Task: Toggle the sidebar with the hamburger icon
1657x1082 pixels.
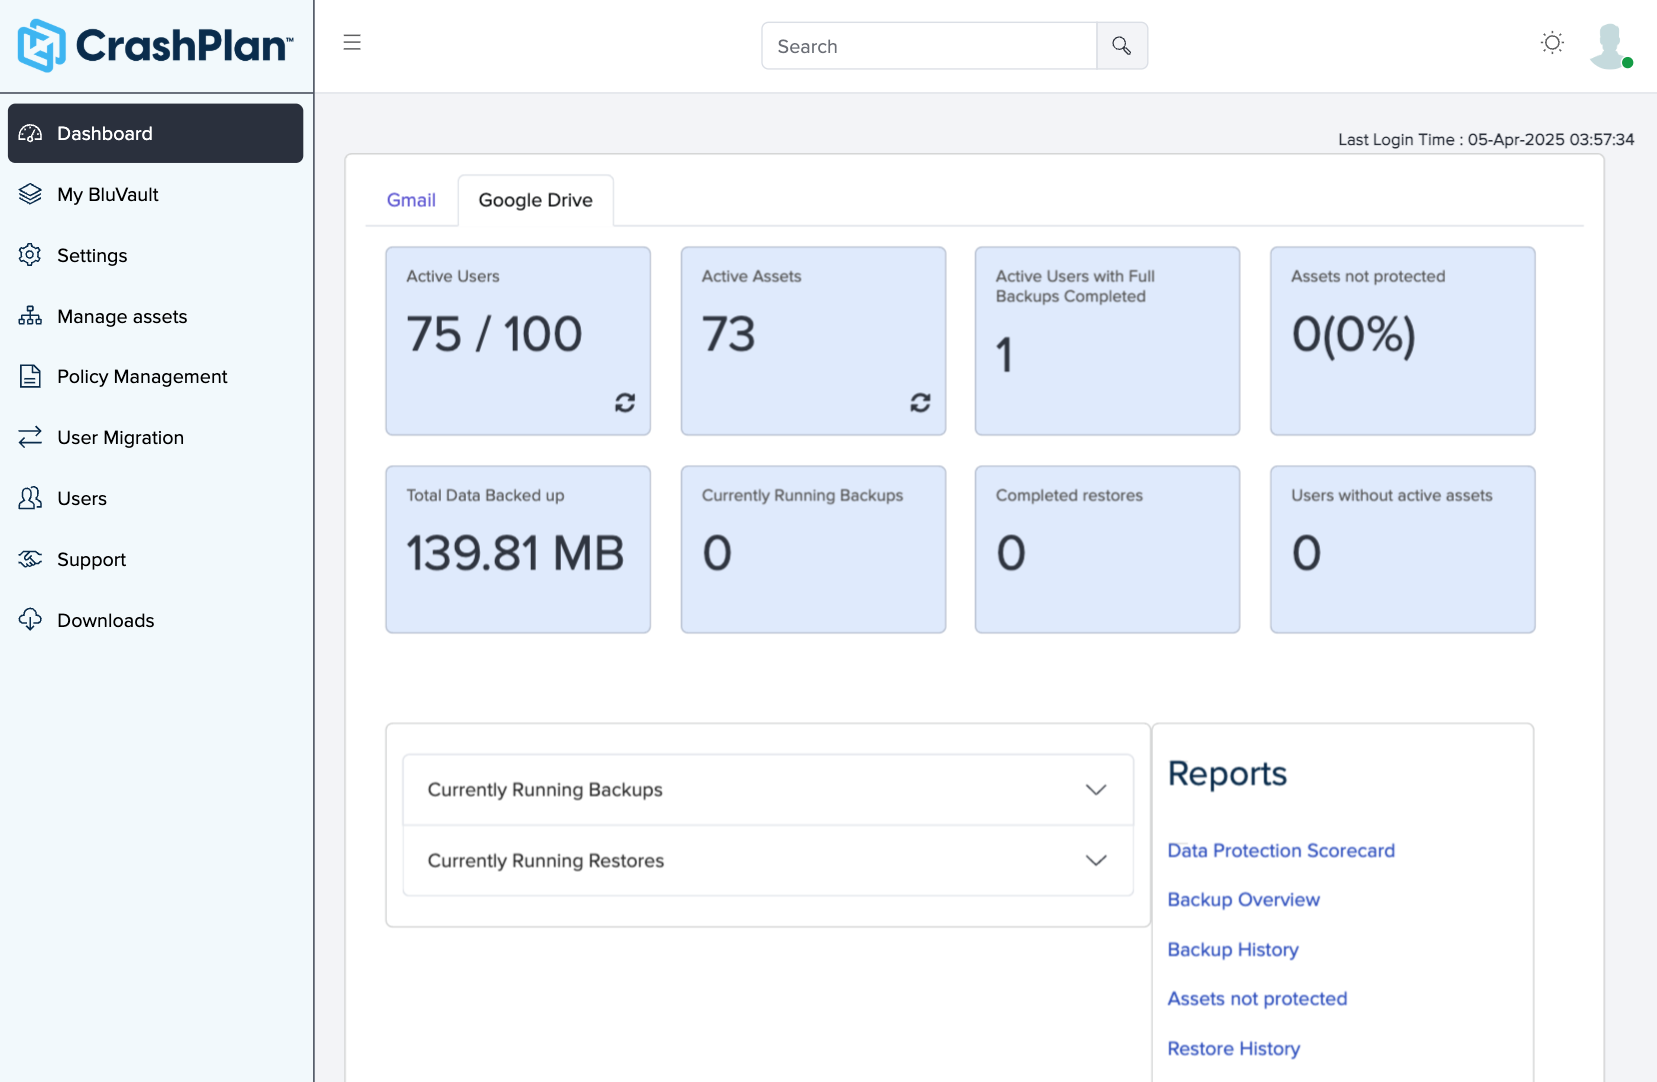Action: click(352, 43)
